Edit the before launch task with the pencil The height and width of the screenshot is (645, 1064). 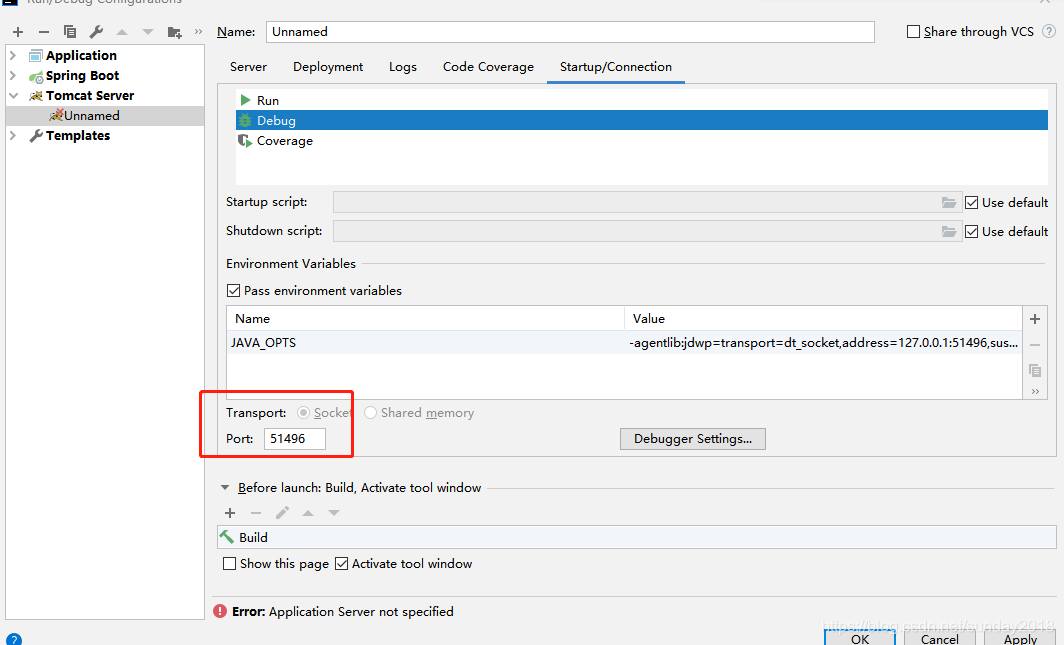pyautogui.click(x=282, y=513)
